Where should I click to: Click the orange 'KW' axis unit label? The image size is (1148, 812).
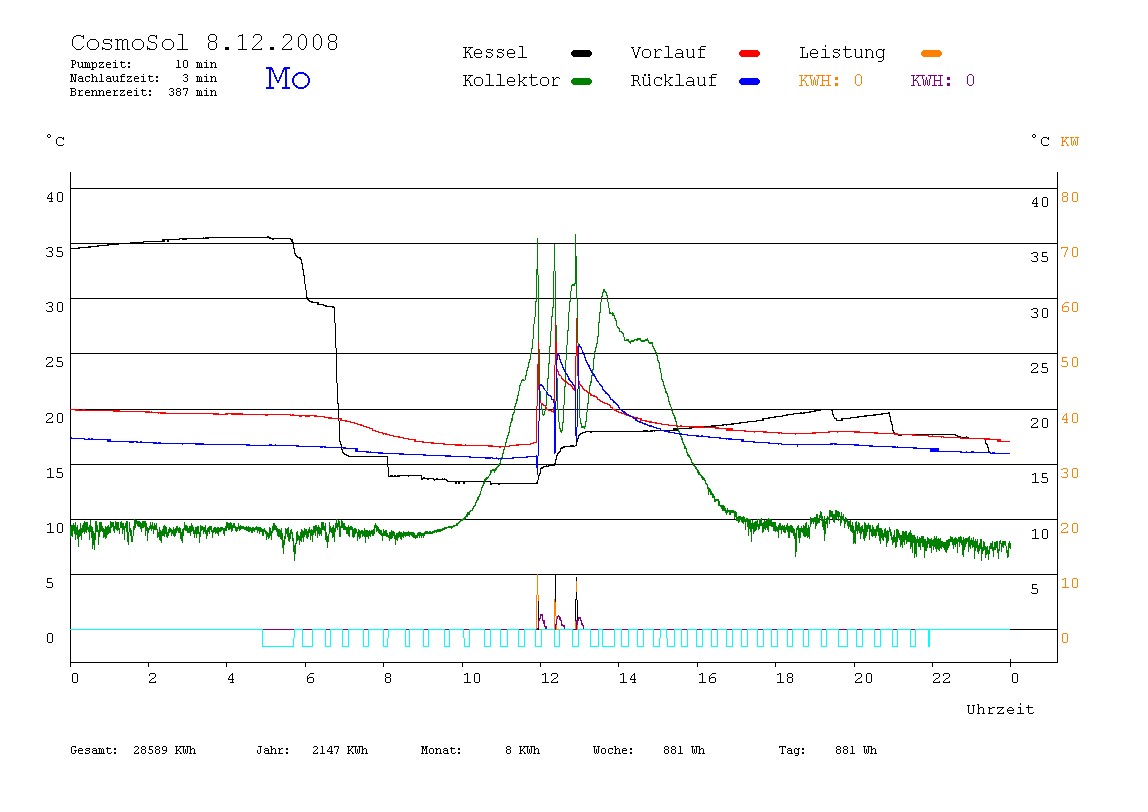(1070, 141)
